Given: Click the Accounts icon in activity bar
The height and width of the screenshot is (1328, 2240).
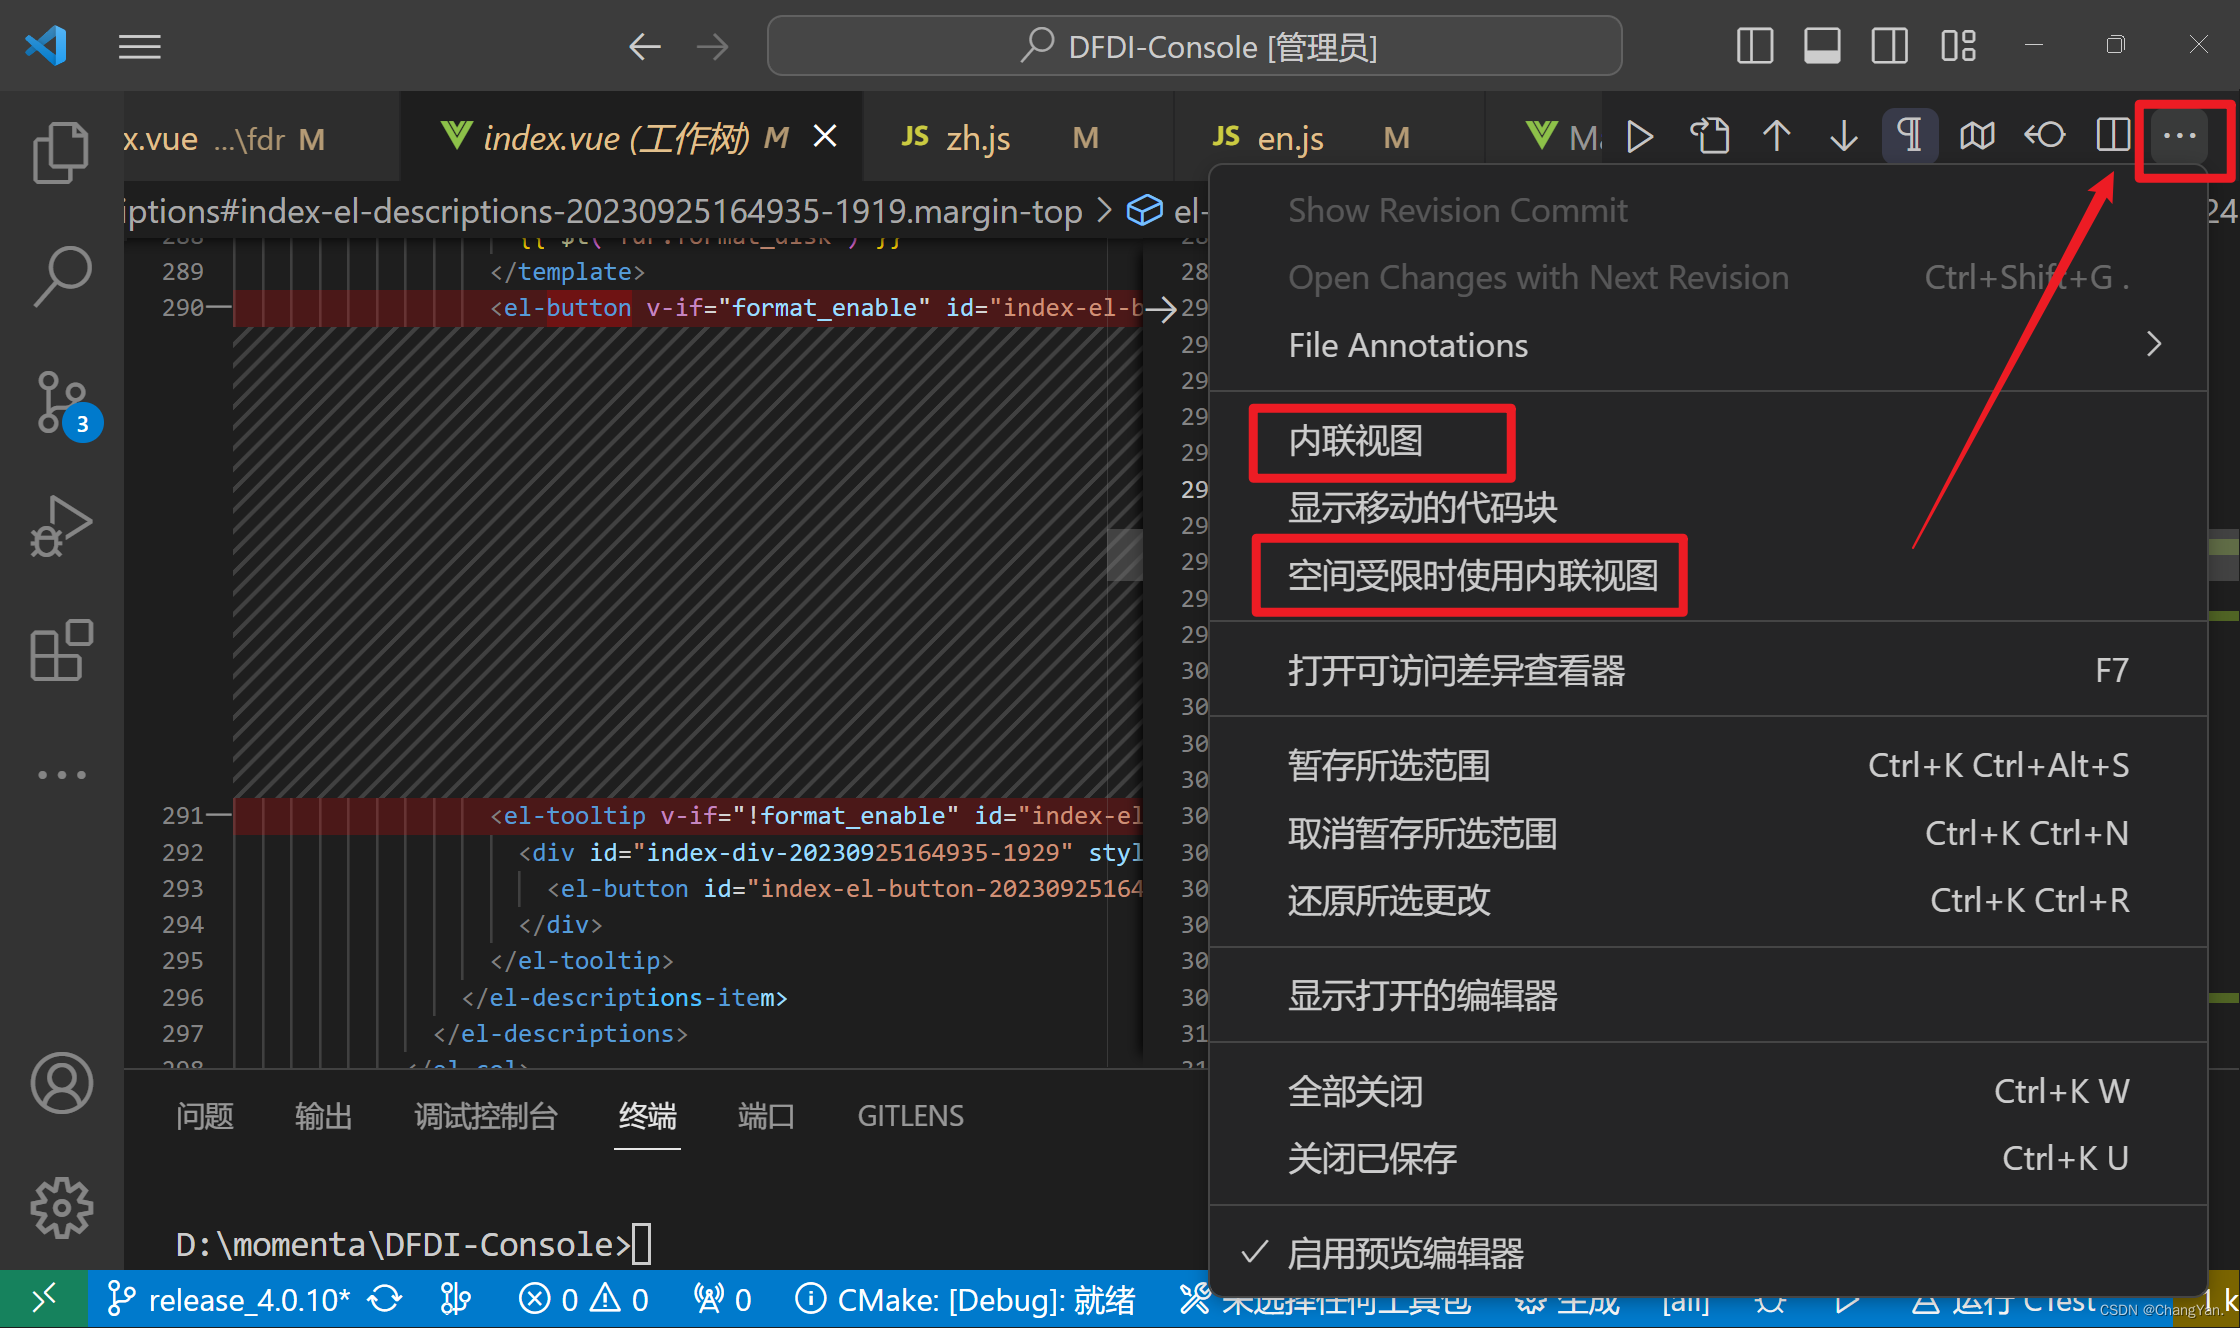Looking at the screenshot, I should click(61, 1083).
